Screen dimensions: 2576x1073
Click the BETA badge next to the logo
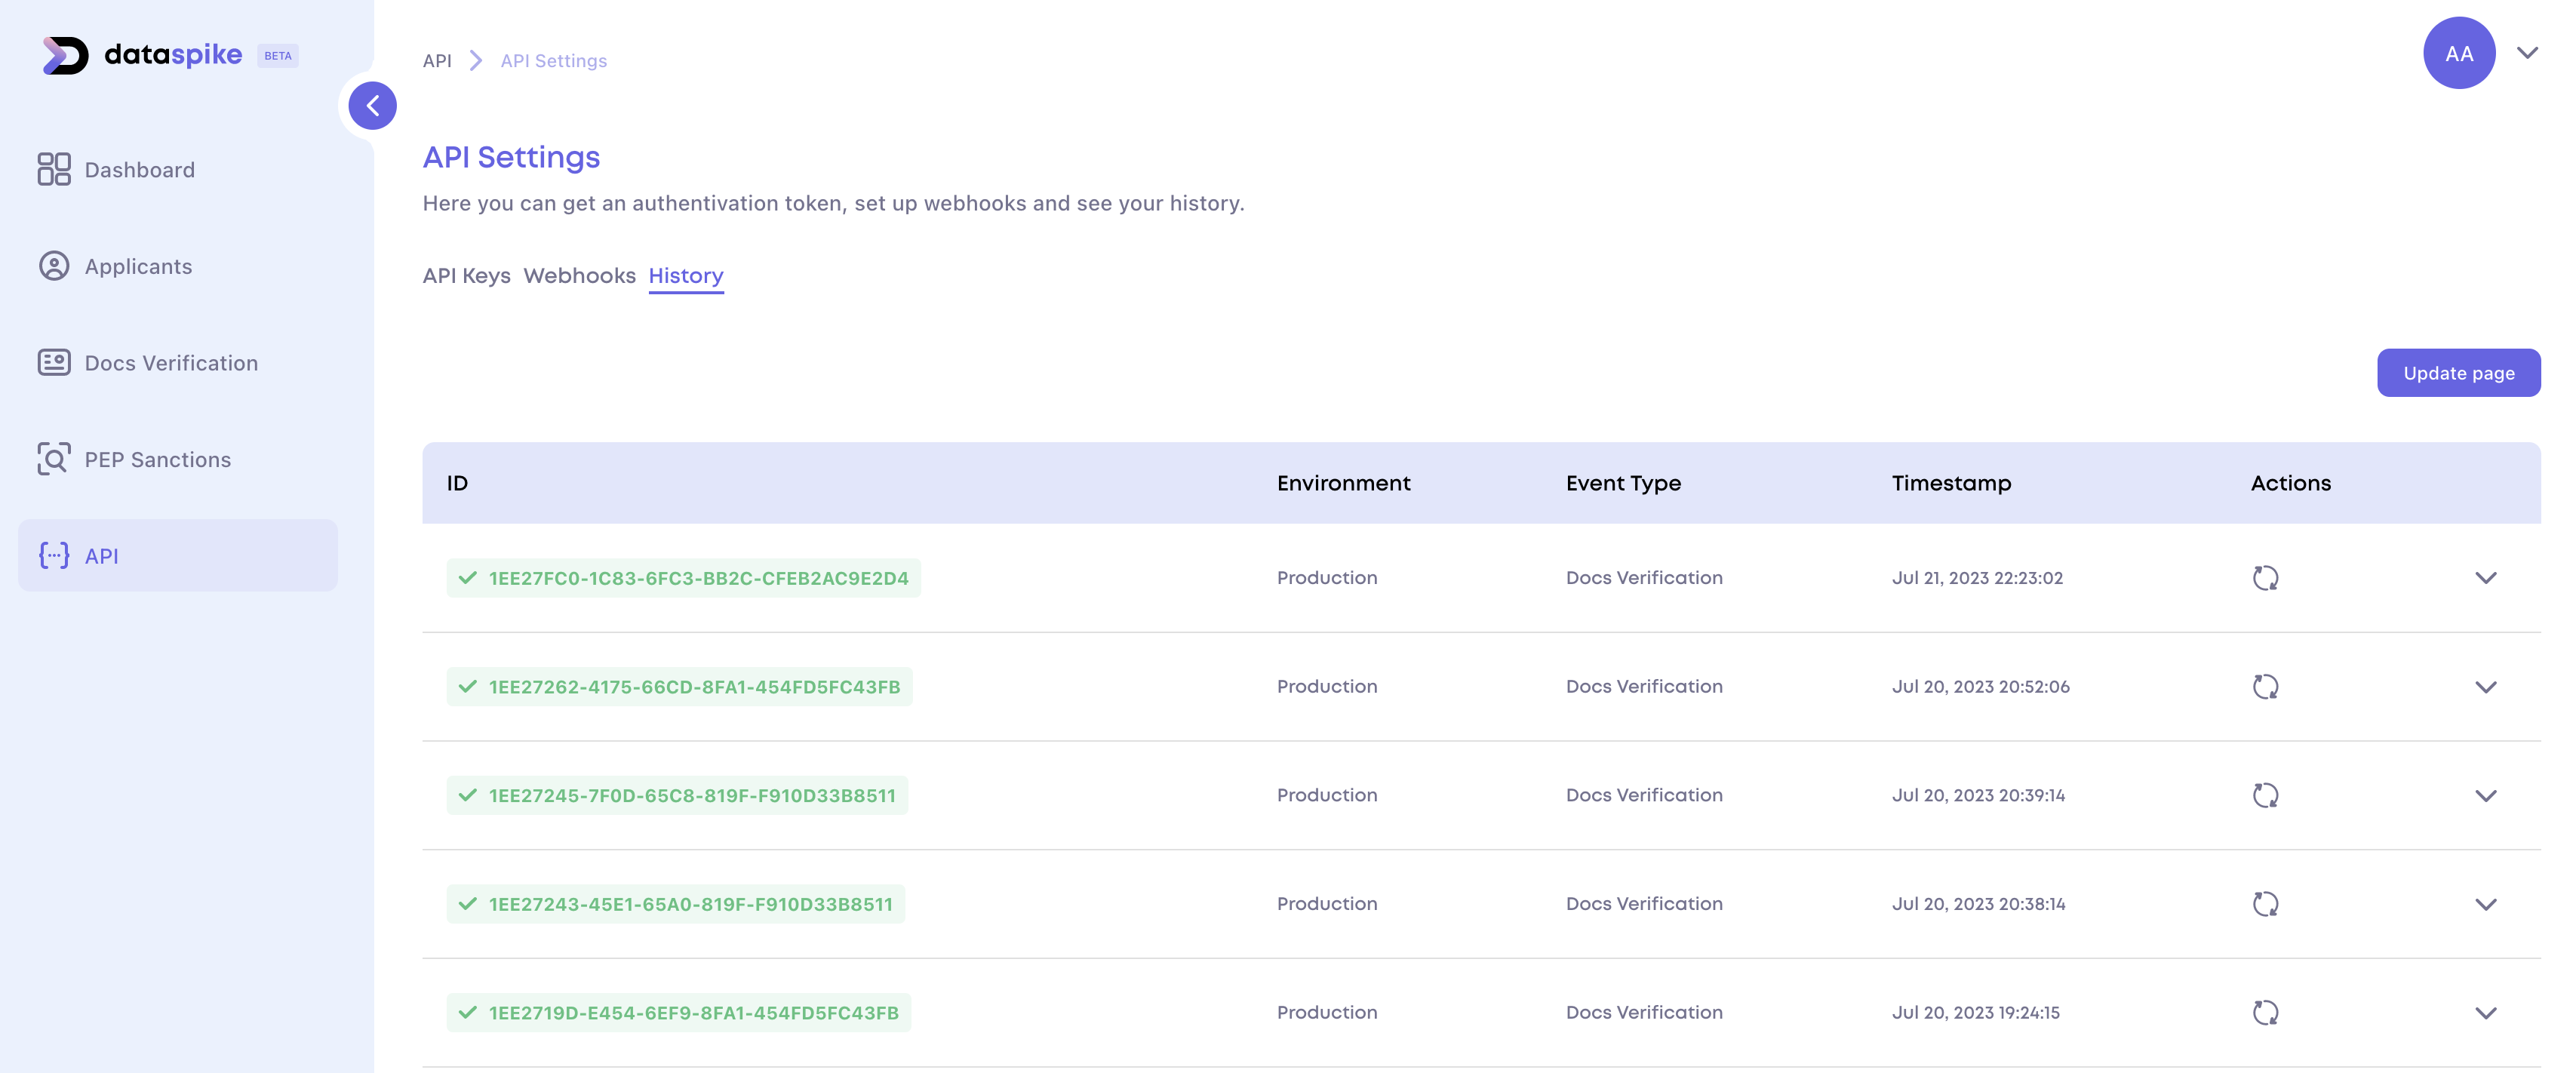pos(278,56)
